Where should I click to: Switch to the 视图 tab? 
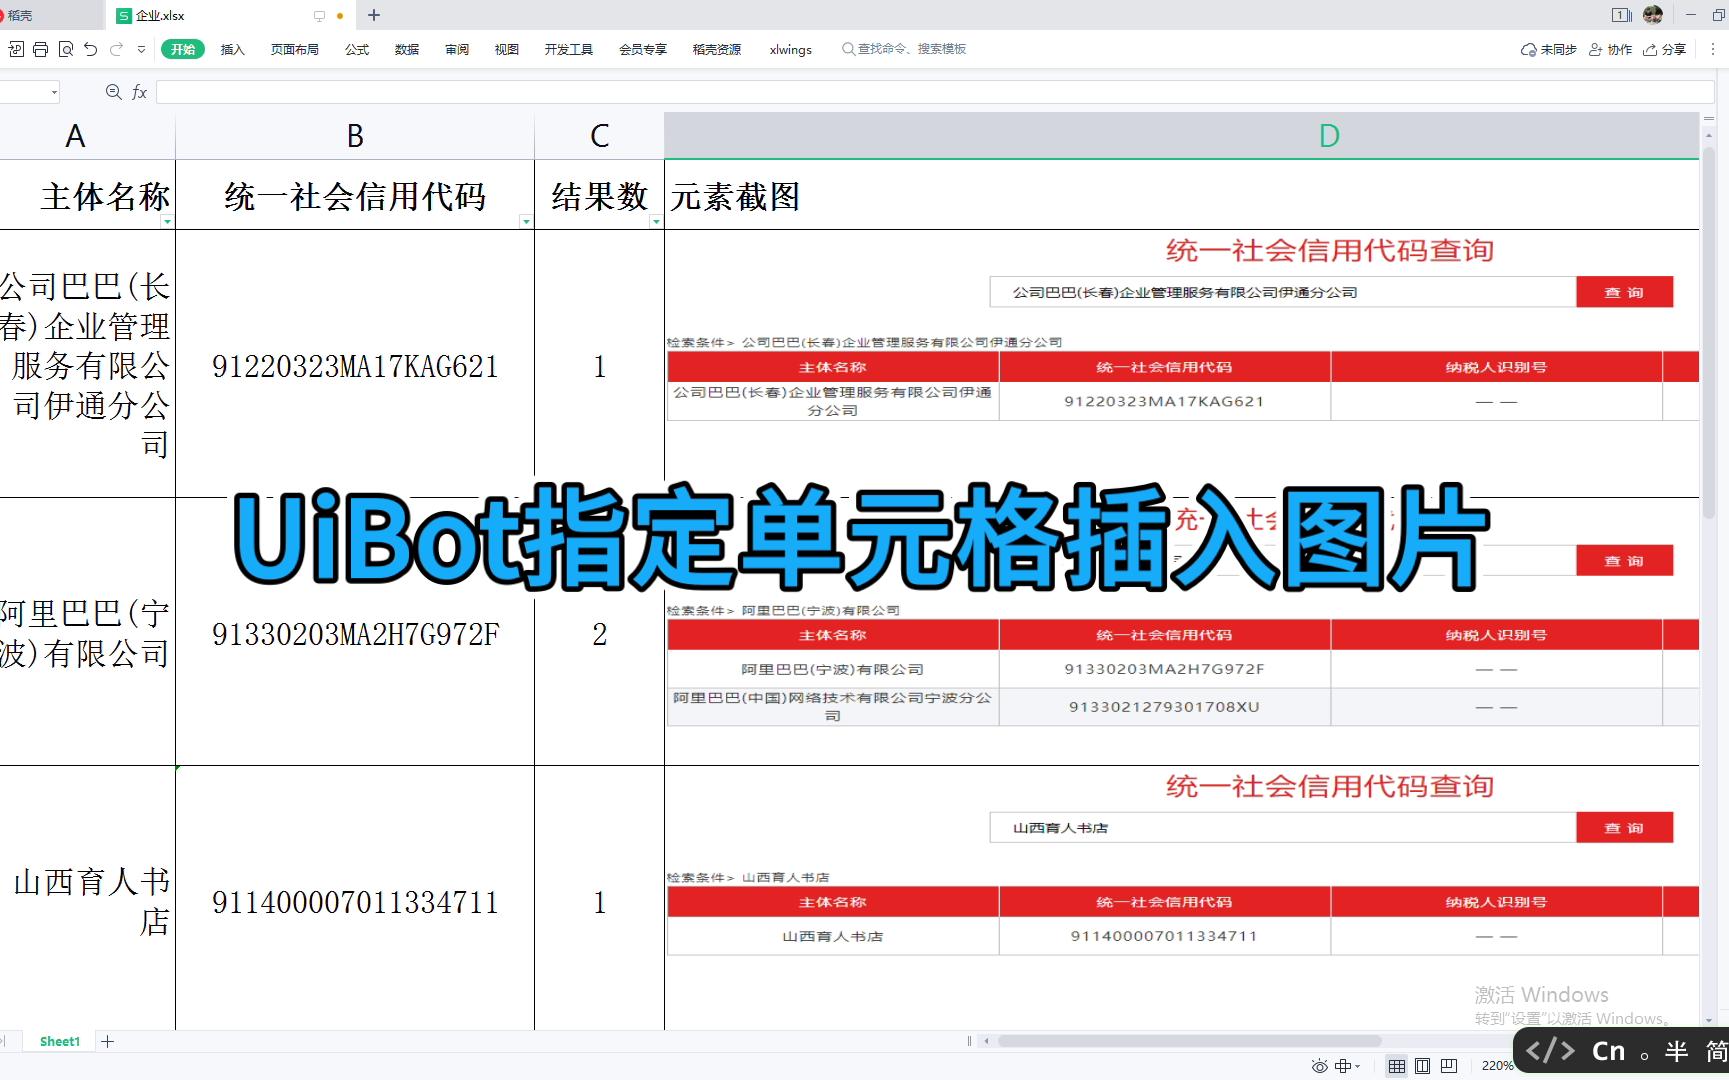pyautogui.click(x=507, y=49)
